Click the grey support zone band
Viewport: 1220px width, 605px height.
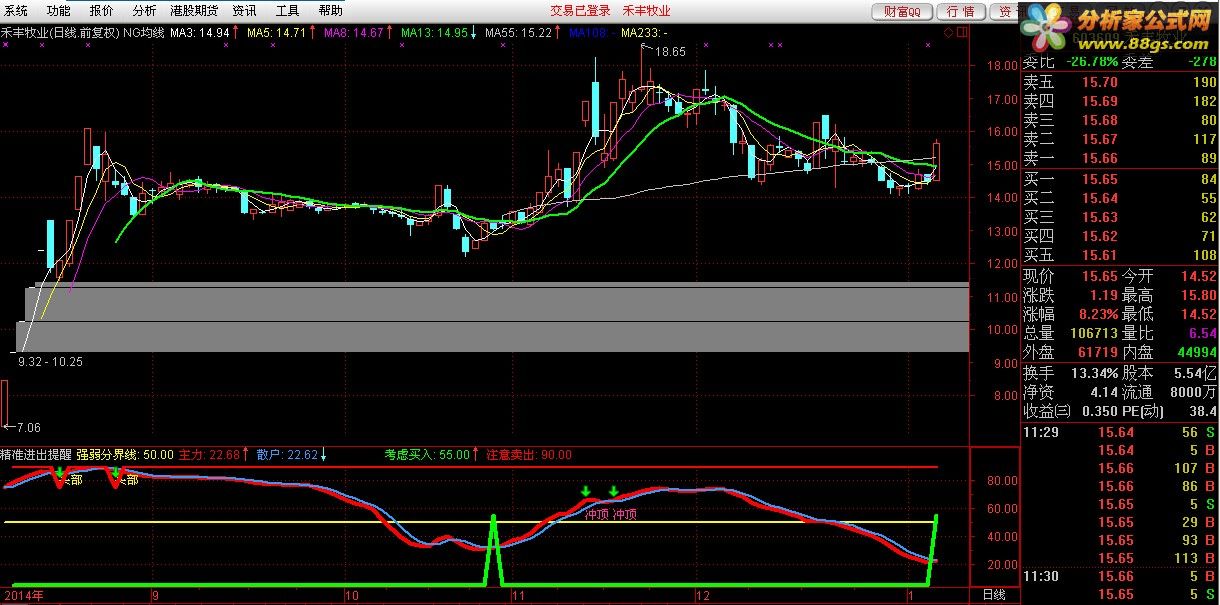pyautogui.click(x=495, y=317)
